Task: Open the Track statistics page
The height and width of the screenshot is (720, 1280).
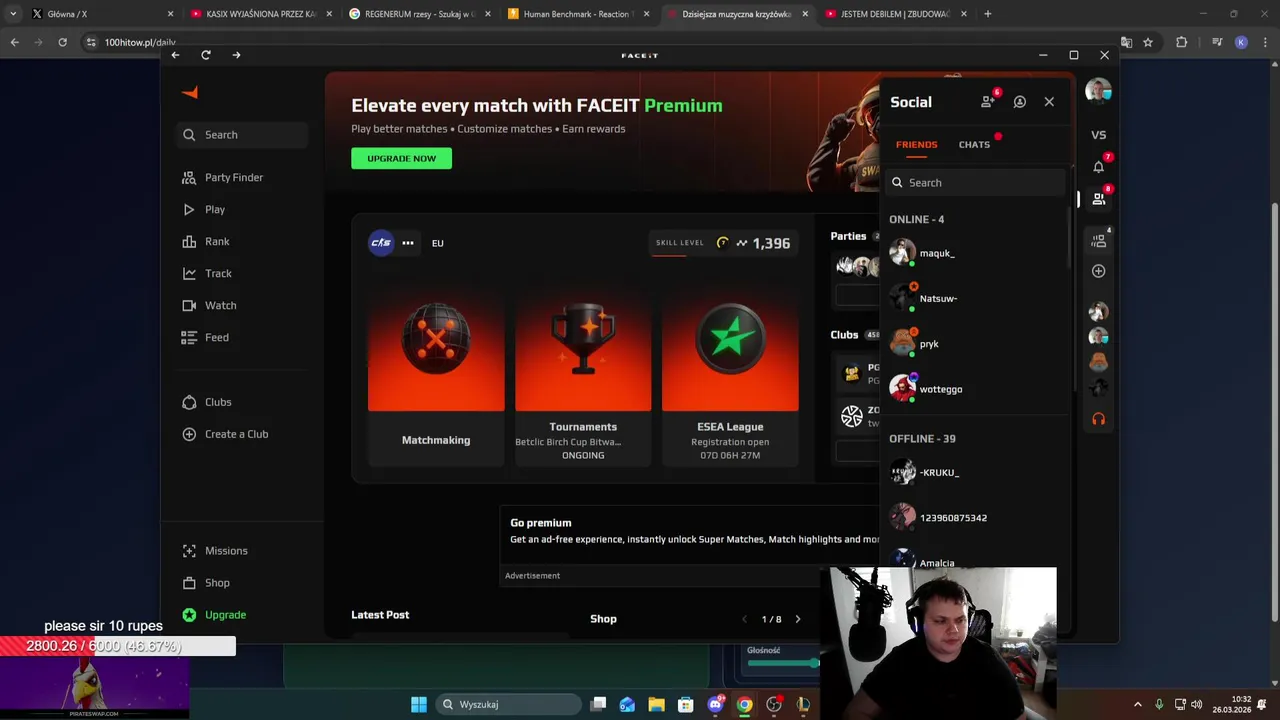Action: pos(207,273)
